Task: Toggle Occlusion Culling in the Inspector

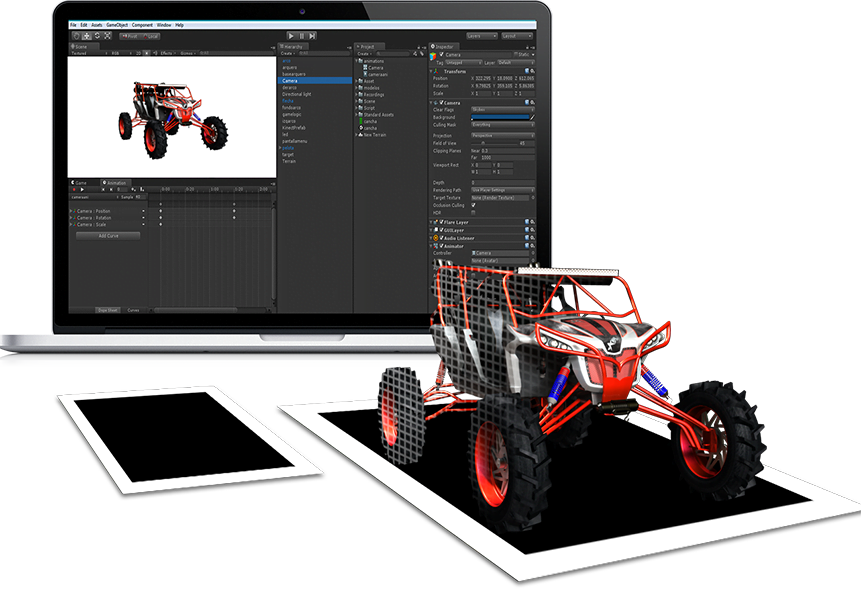Action: [473, 206]
